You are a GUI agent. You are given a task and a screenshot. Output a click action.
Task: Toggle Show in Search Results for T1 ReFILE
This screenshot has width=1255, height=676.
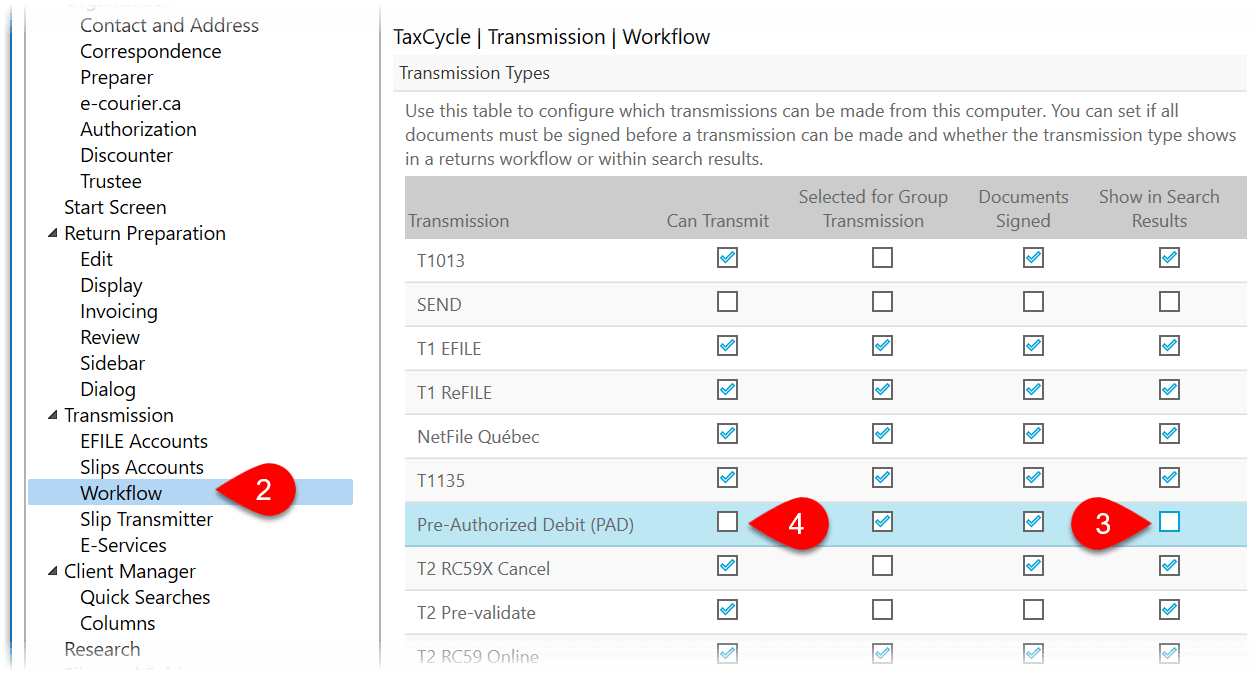tap(1169, 390)
